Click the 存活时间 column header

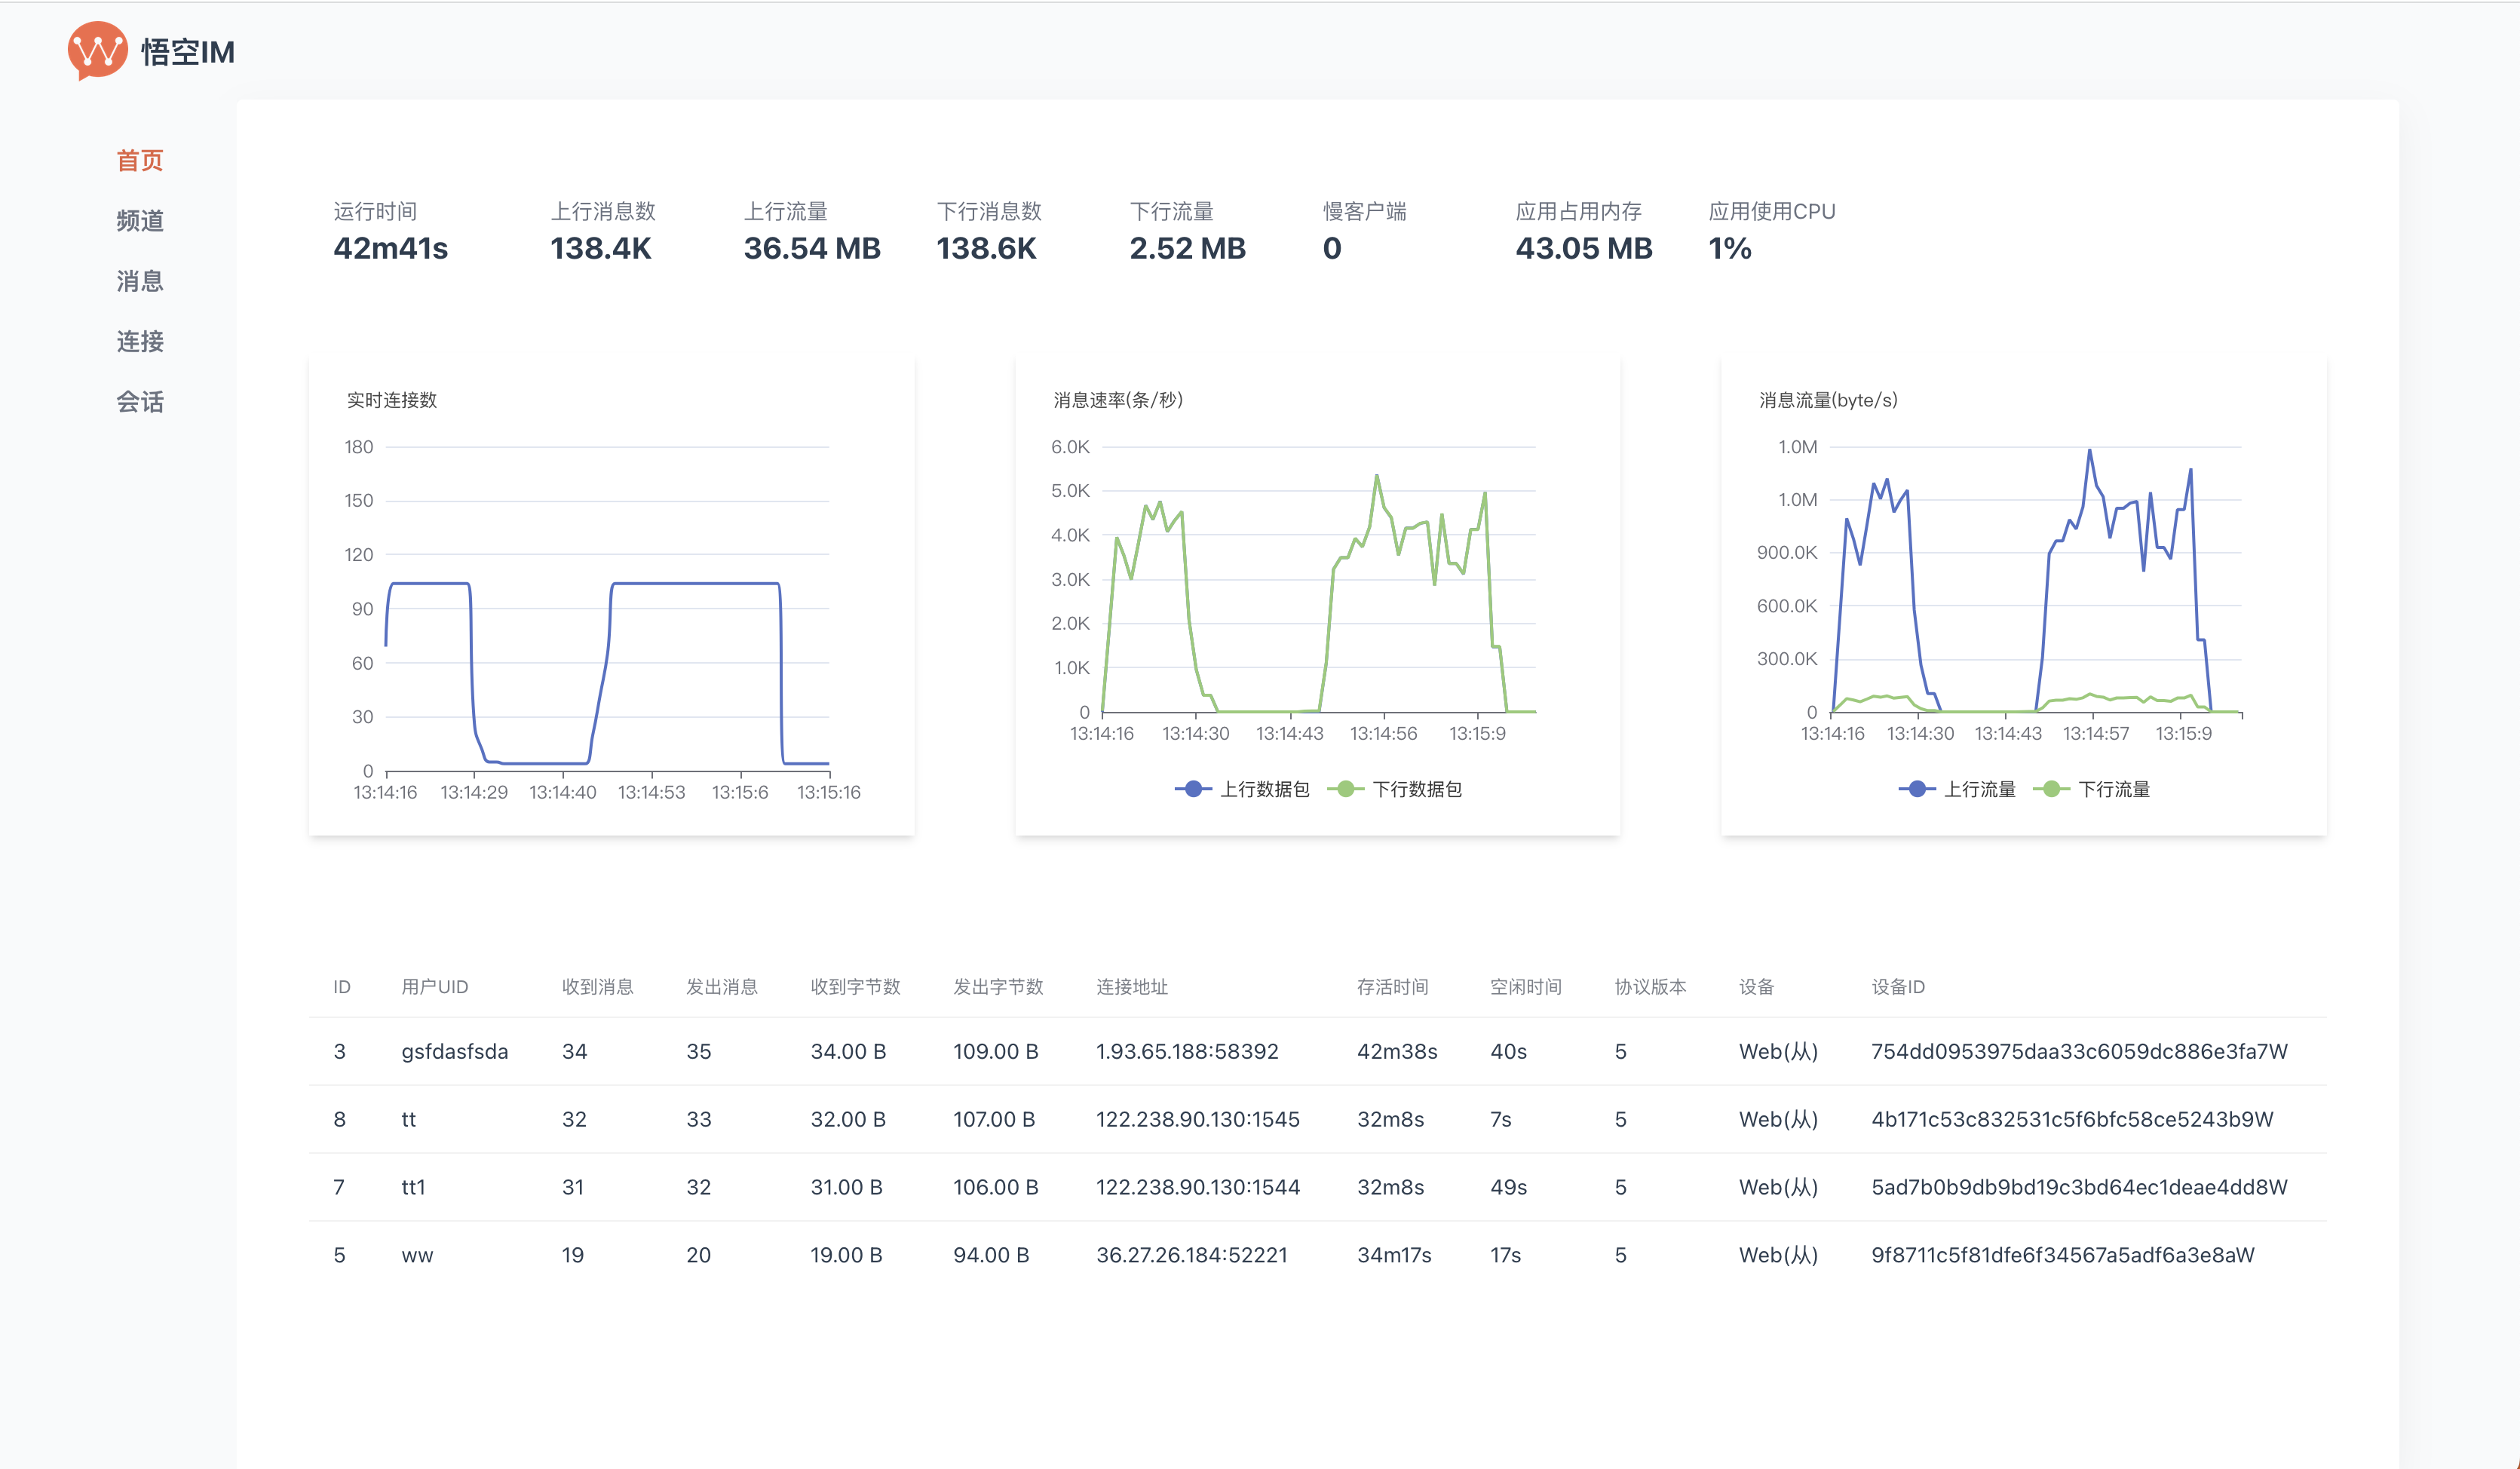[x=1392, y=987]
